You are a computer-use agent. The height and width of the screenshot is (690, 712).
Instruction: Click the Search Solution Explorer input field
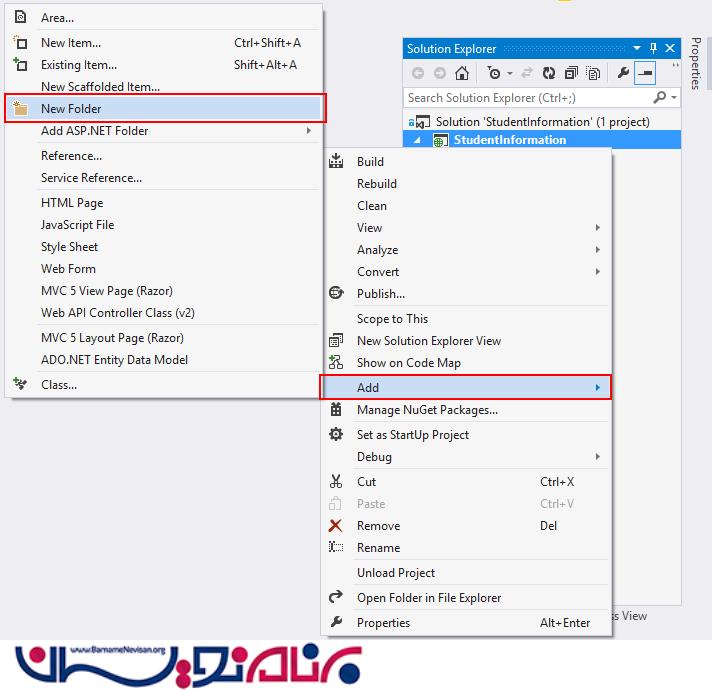(x=525, y=98)
